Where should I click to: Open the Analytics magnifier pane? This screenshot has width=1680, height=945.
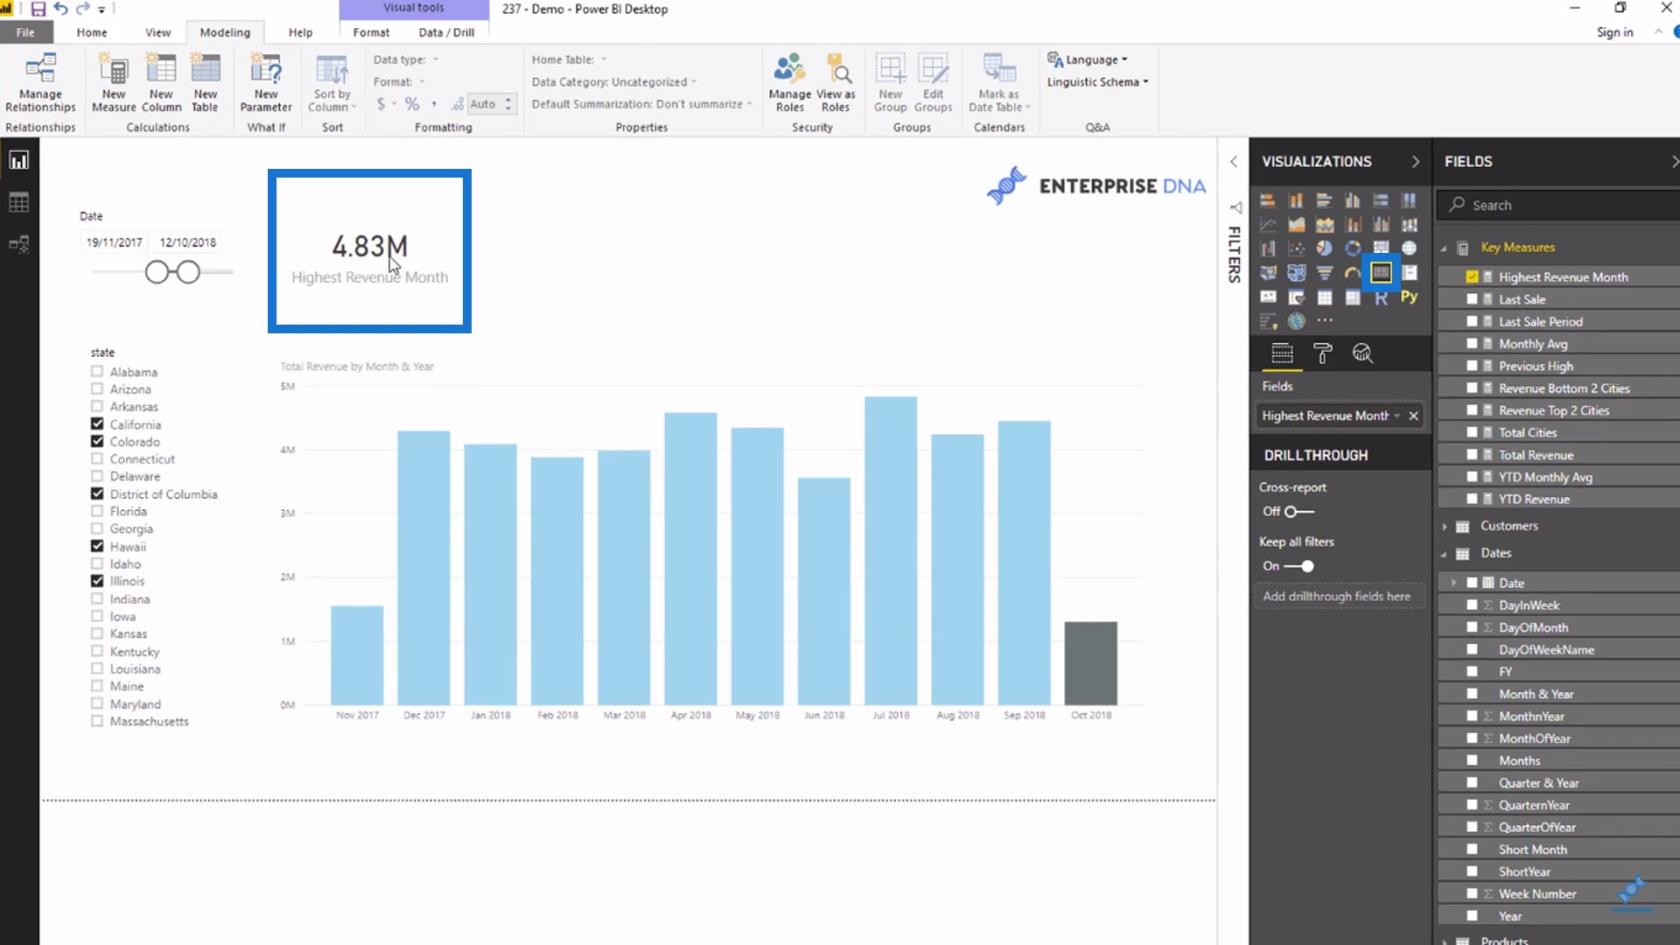tap(1362, 353)
